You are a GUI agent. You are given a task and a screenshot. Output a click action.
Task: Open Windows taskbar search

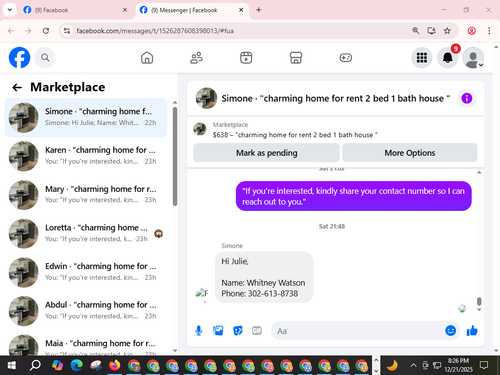point(35,366)
